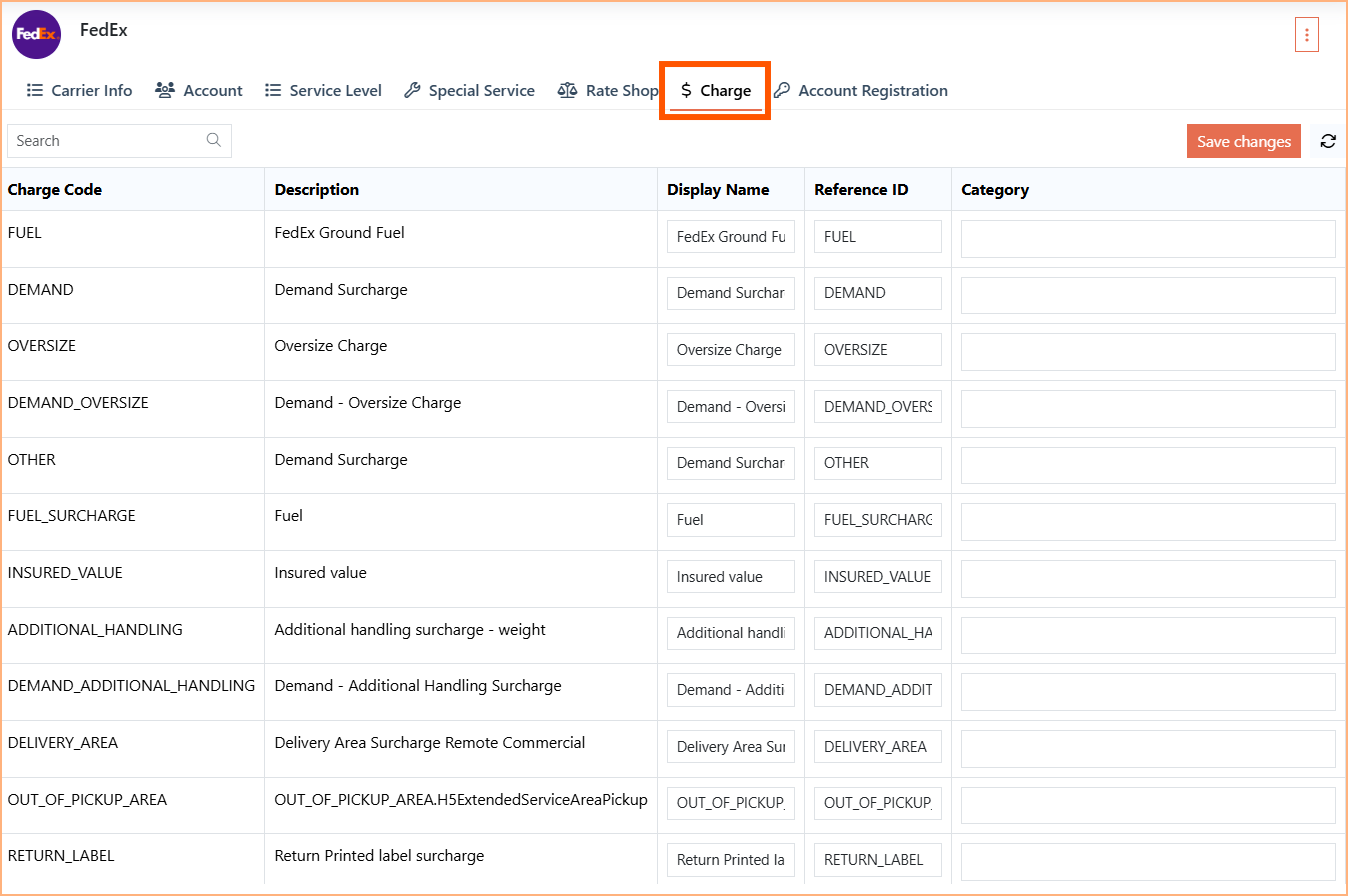Edit Display Name for FUEL_SURCHARGE row
This screenshot has height=896, width=1348.
click(731, 520)
